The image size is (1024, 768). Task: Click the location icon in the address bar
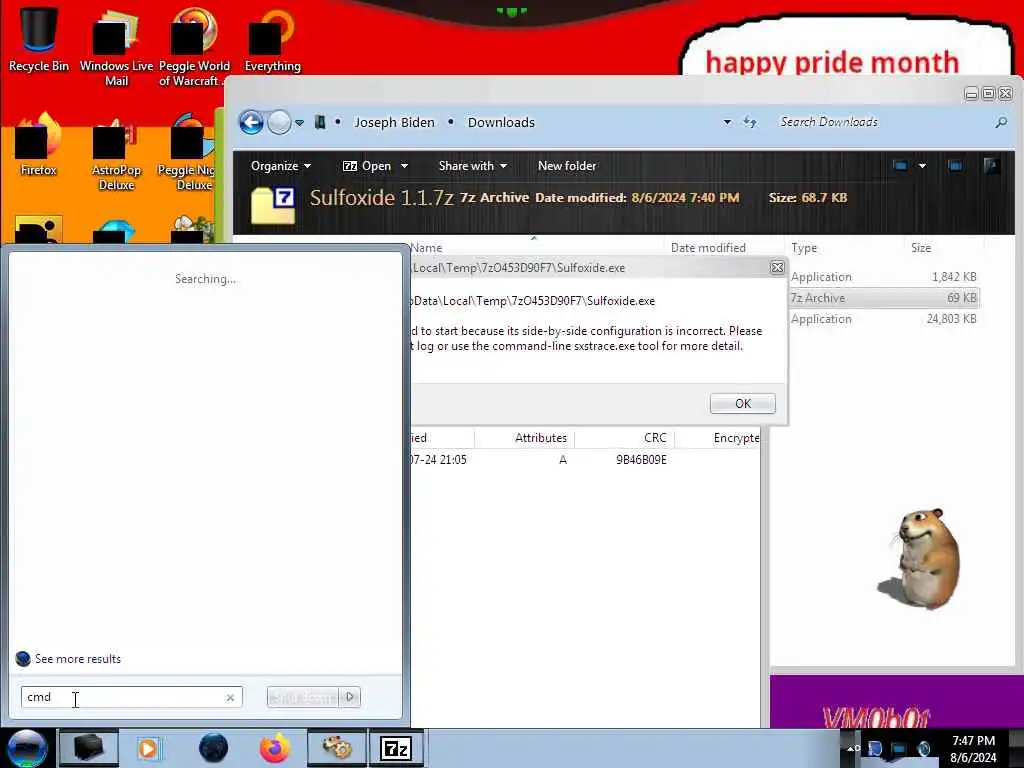coord(320,122)
